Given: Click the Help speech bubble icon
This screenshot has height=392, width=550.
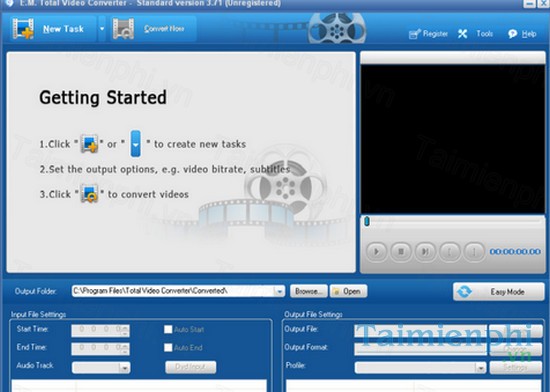Looking at the screenshot, I should 512,34.
